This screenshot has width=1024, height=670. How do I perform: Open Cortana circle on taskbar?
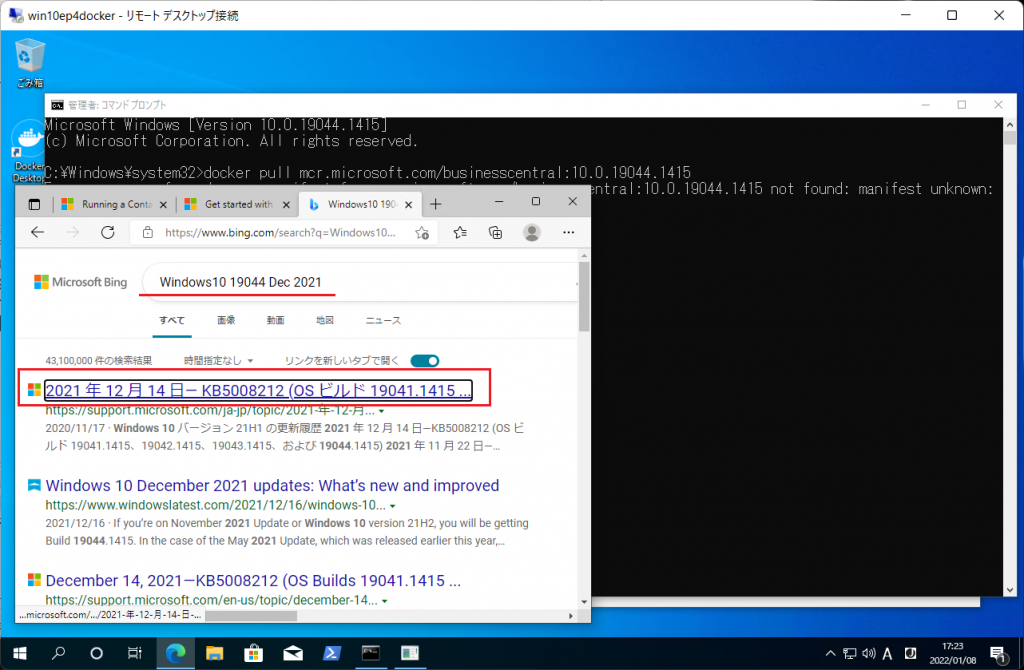click(x=97, y=653)
